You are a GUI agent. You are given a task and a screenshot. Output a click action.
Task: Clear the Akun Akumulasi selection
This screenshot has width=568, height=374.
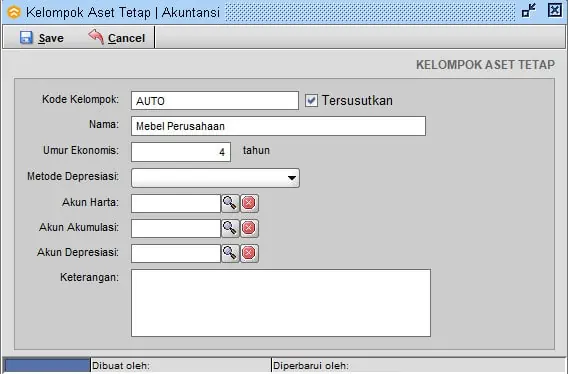click(249, 228)
